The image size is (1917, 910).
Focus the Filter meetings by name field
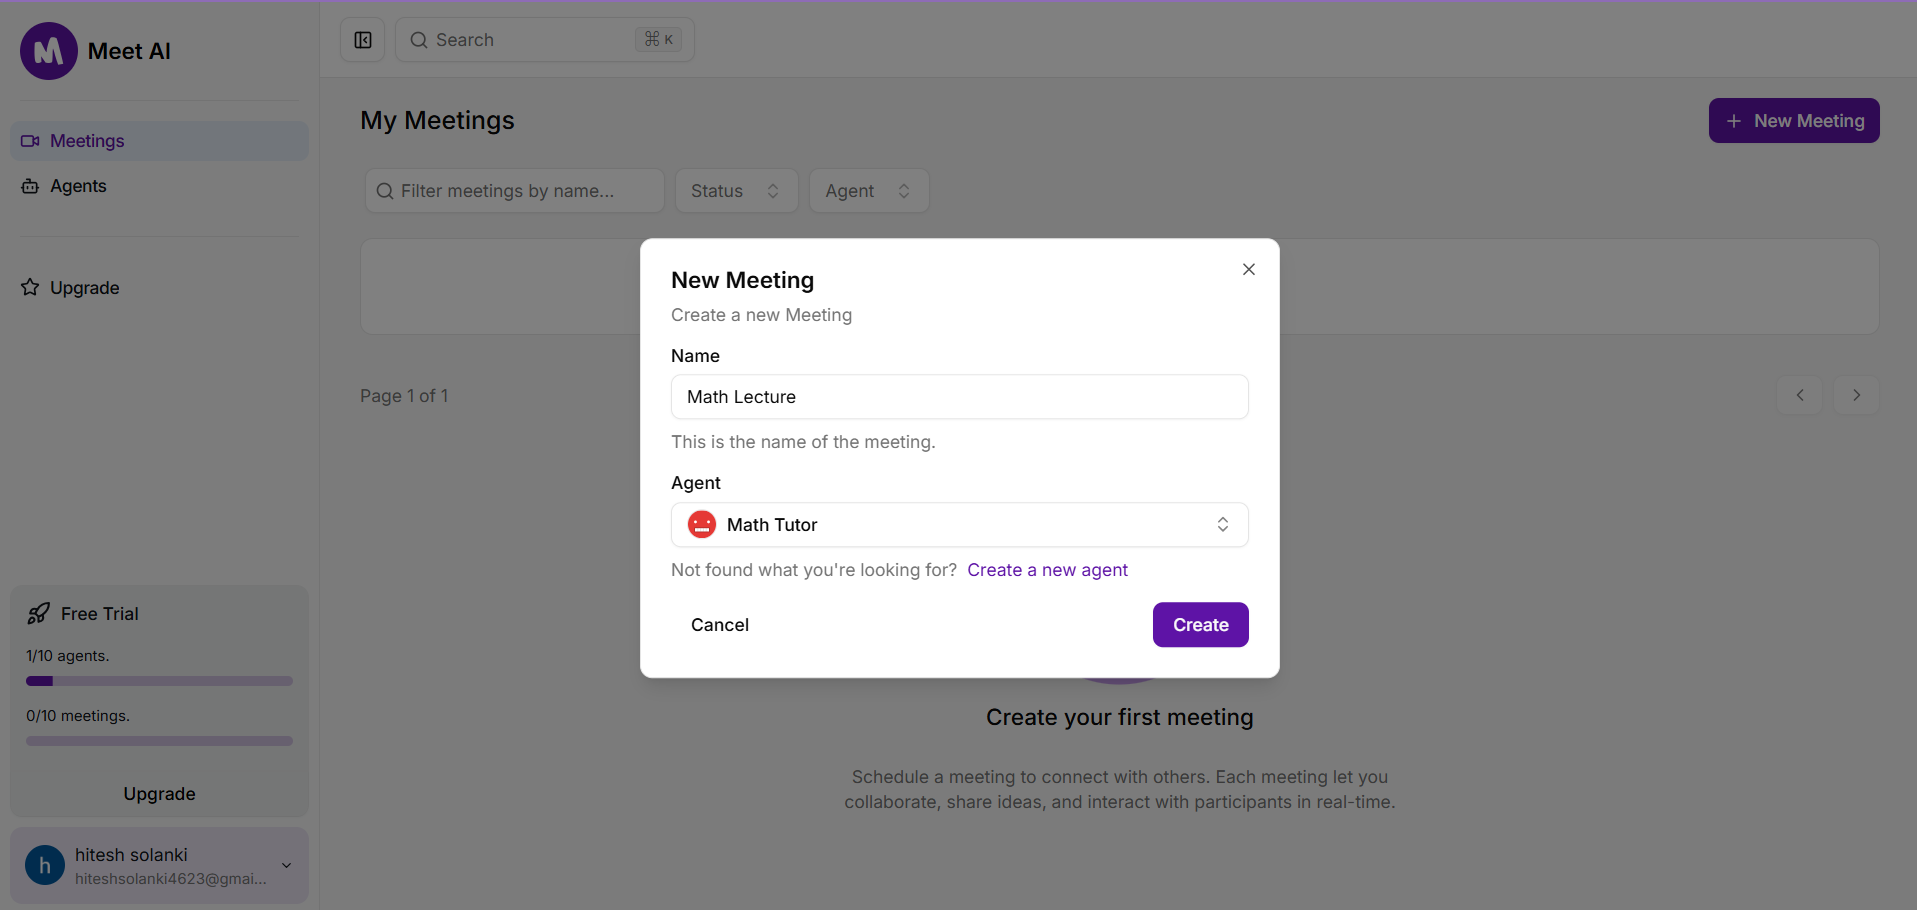[x=515, y=191]
